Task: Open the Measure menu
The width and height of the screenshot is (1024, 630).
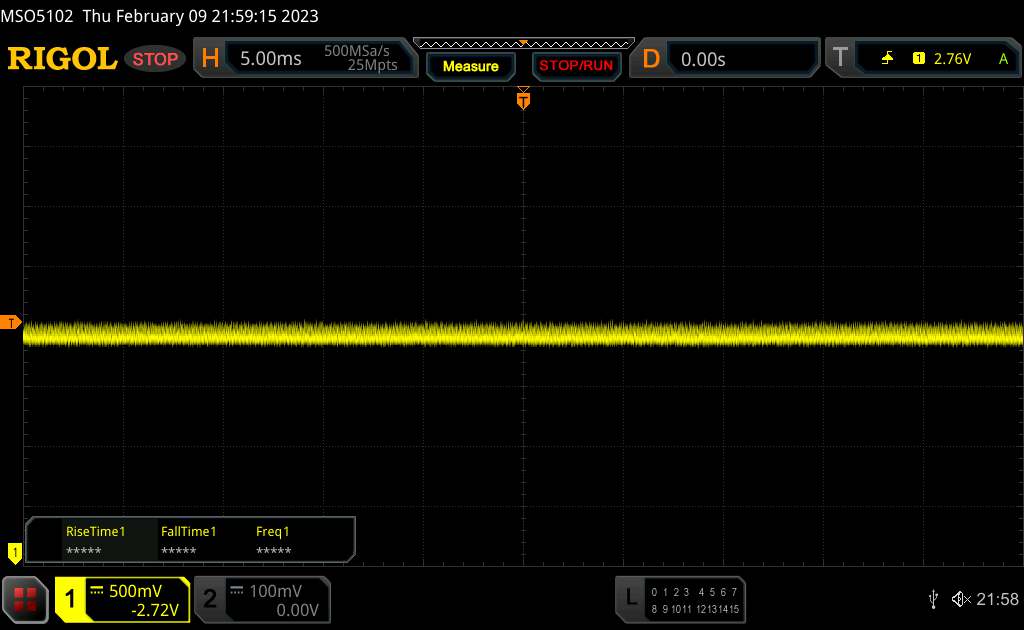Action: 470,66
